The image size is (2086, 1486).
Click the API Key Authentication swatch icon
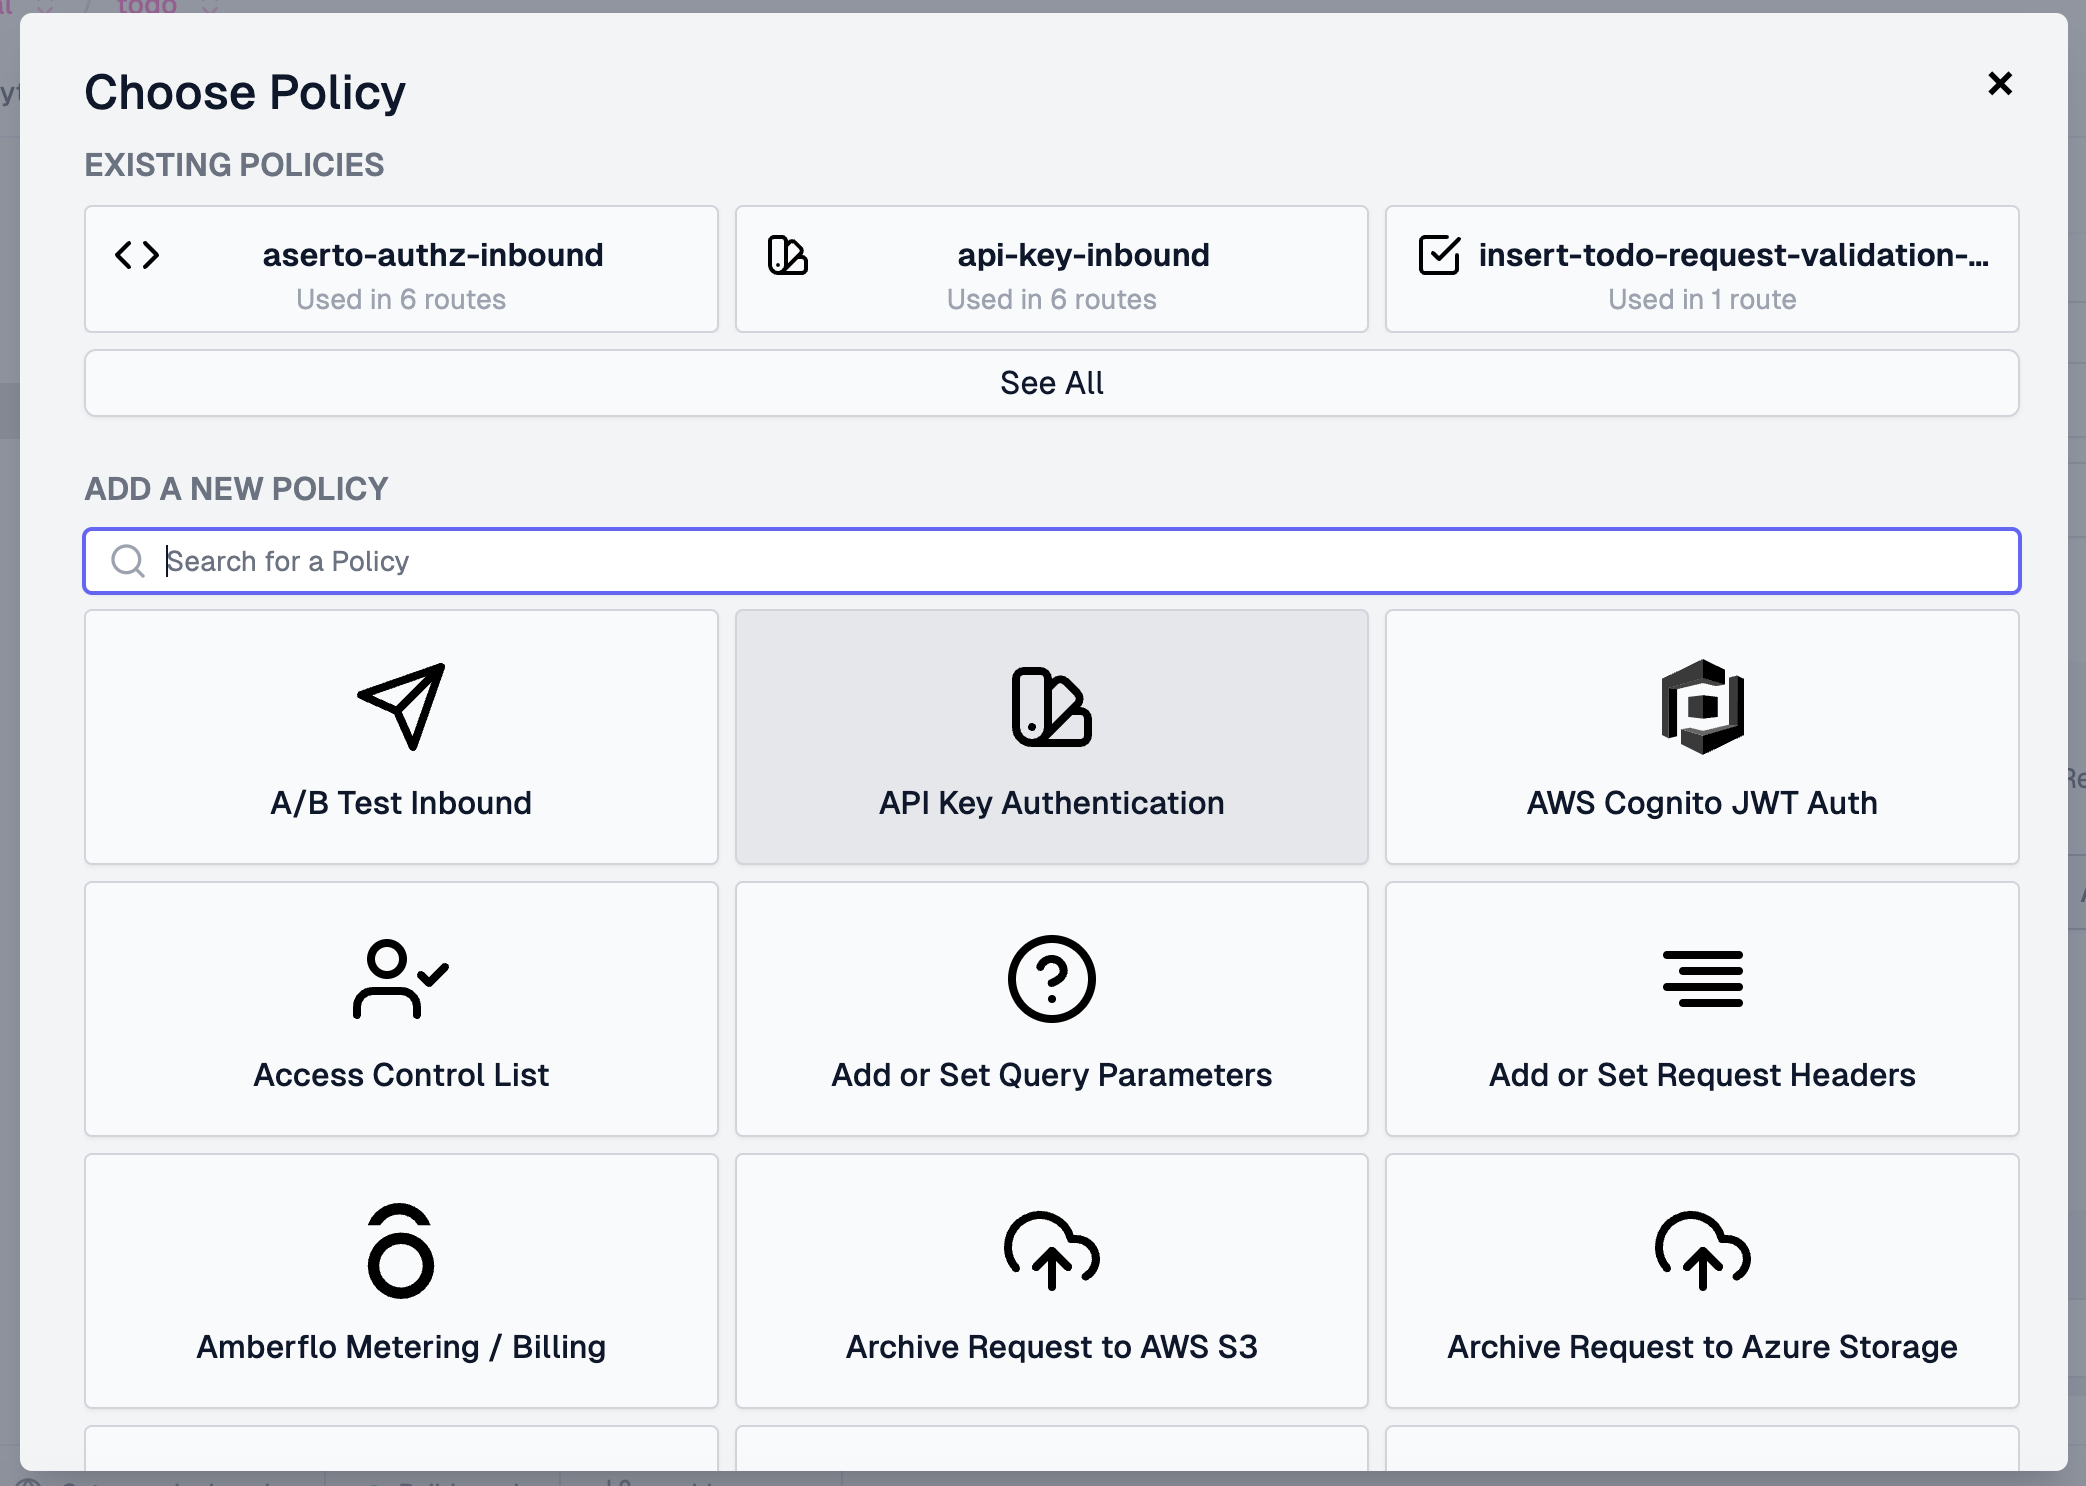click(1051, 706)
